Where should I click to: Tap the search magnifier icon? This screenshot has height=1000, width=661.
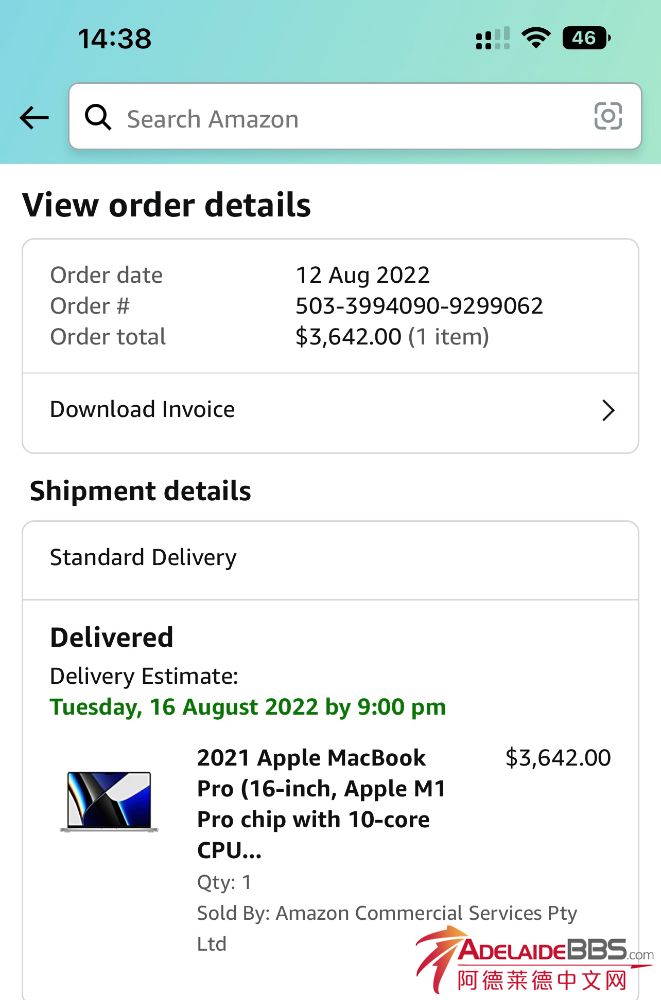[x=98, y=118]
